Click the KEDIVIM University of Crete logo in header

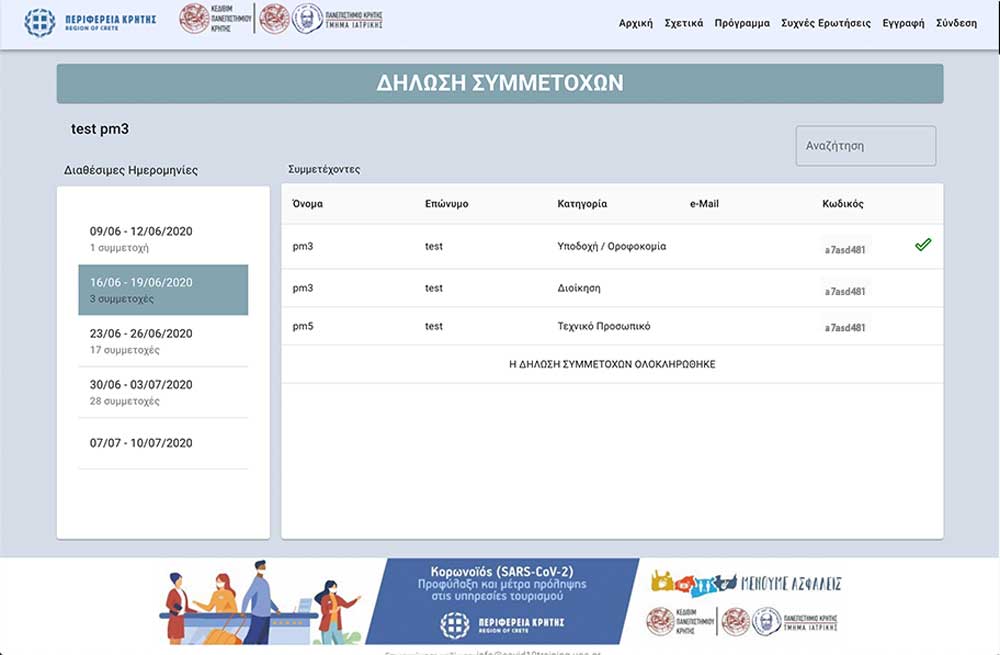[215, 19]
